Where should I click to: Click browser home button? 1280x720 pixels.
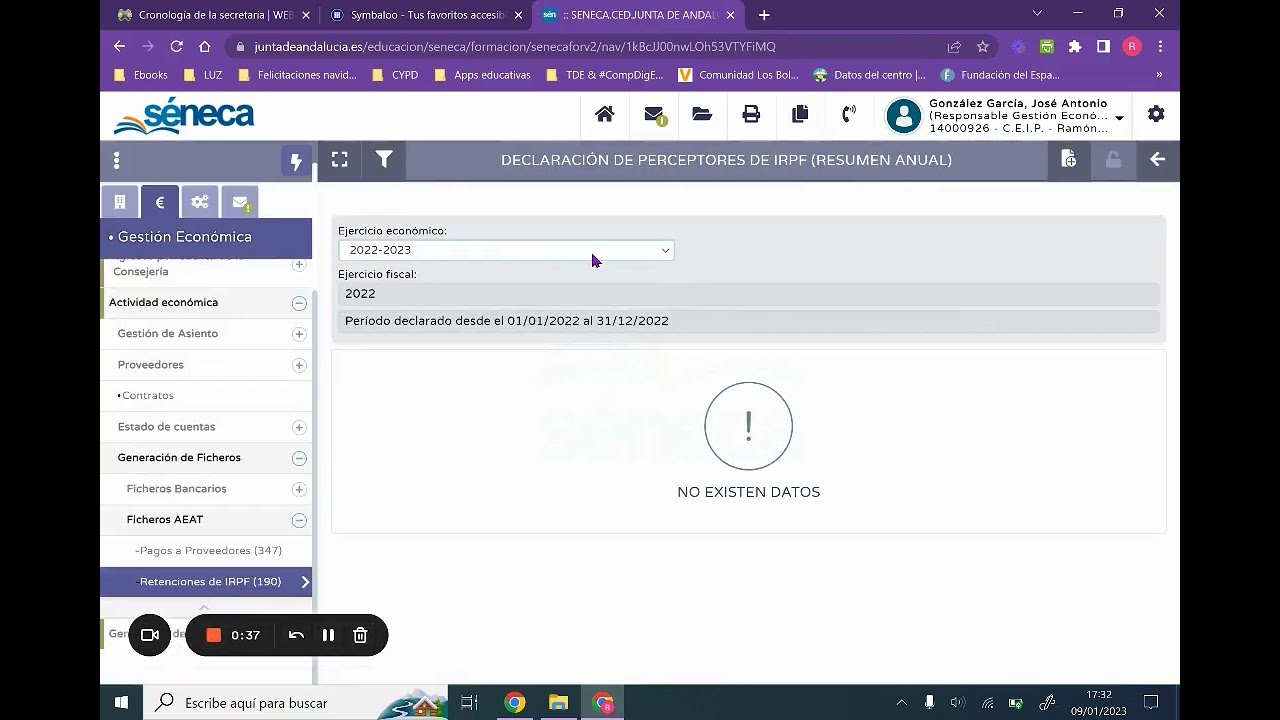point(205,46)
